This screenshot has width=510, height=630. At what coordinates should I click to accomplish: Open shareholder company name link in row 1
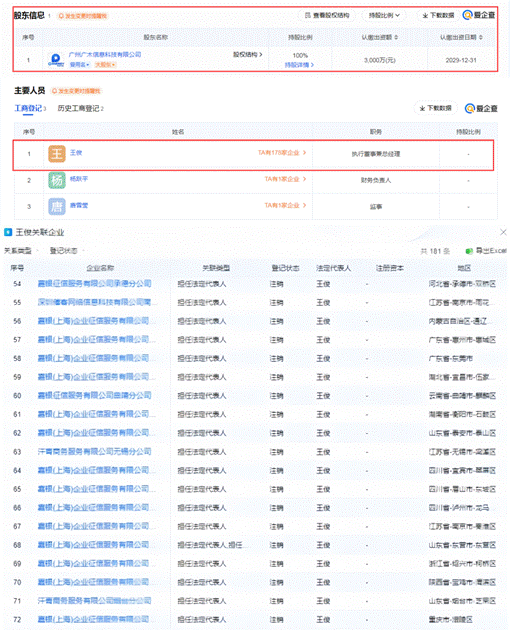click(105, 55)
